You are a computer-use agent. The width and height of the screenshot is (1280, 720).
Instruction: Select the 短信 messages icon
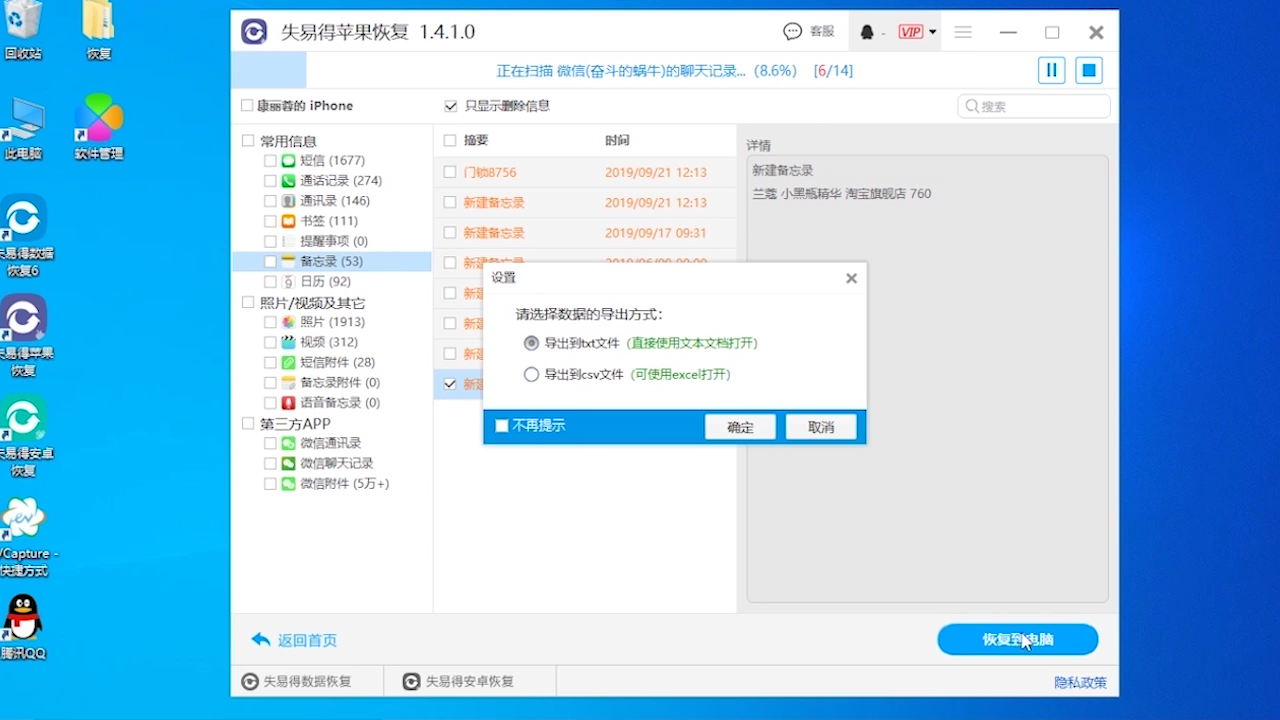point(288,160)
